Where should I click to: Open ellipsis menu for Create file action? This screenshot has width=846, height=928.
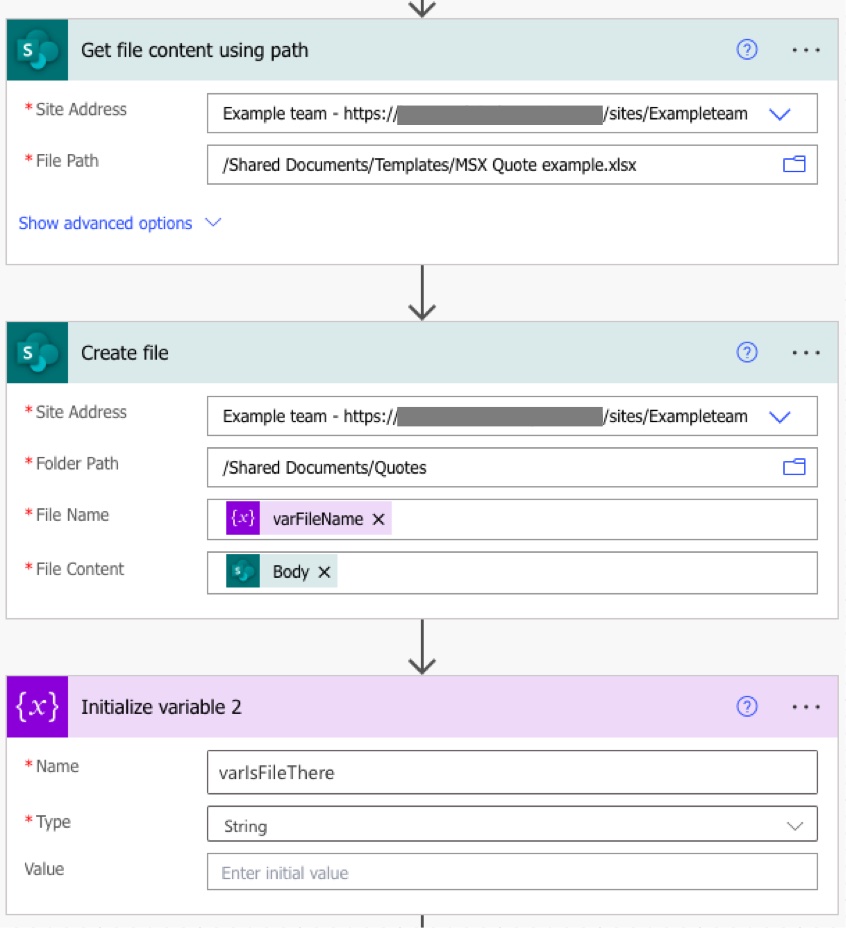click(805, 352)
